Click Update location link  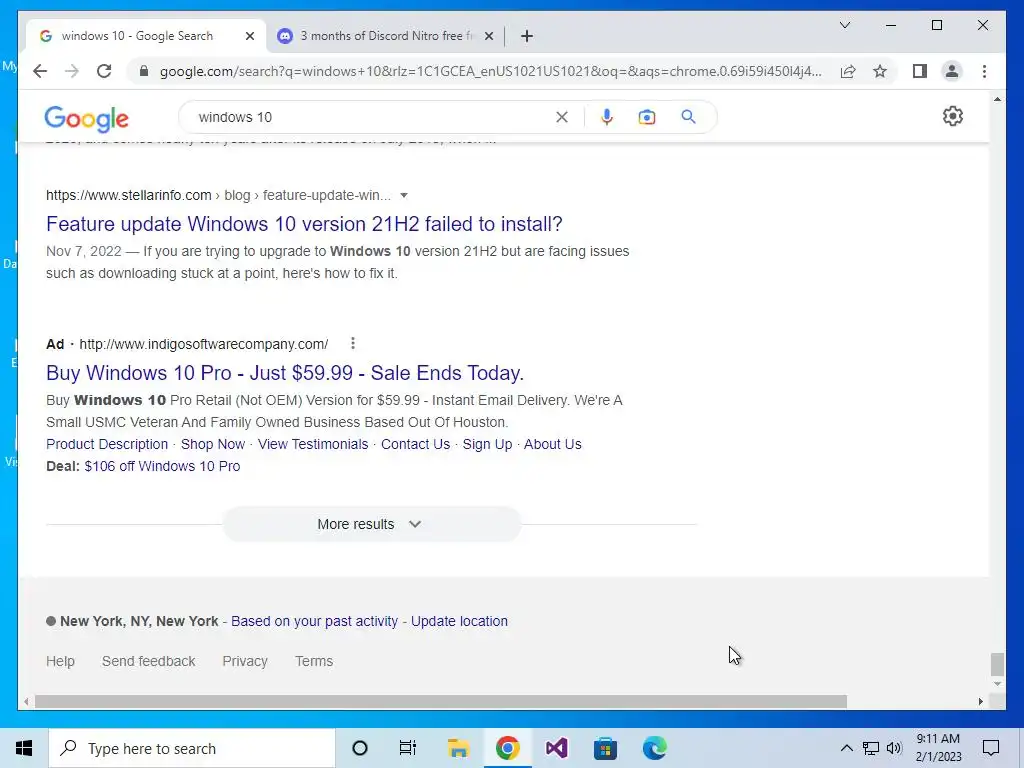point(459,621)
